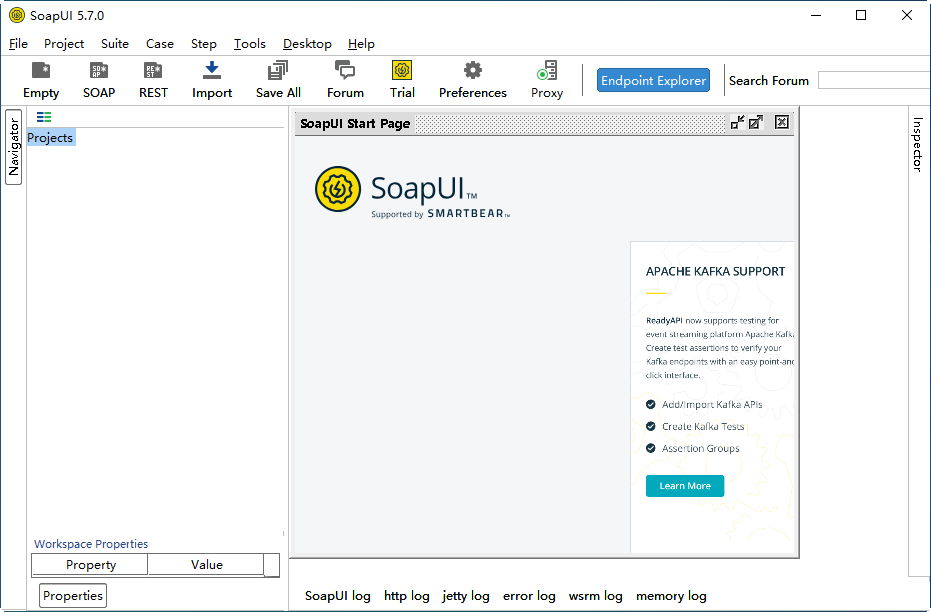Click the Apache Kafka Support heading
Viewport: 931px width, 612px height.
(715, 271)
